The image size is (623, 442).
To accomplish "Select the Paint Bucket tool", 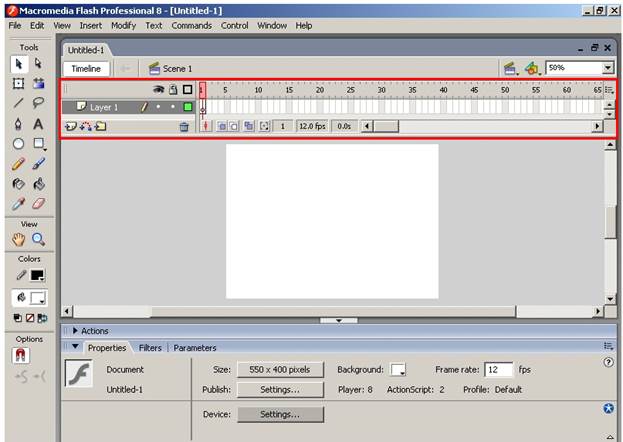I will point(39,184).
